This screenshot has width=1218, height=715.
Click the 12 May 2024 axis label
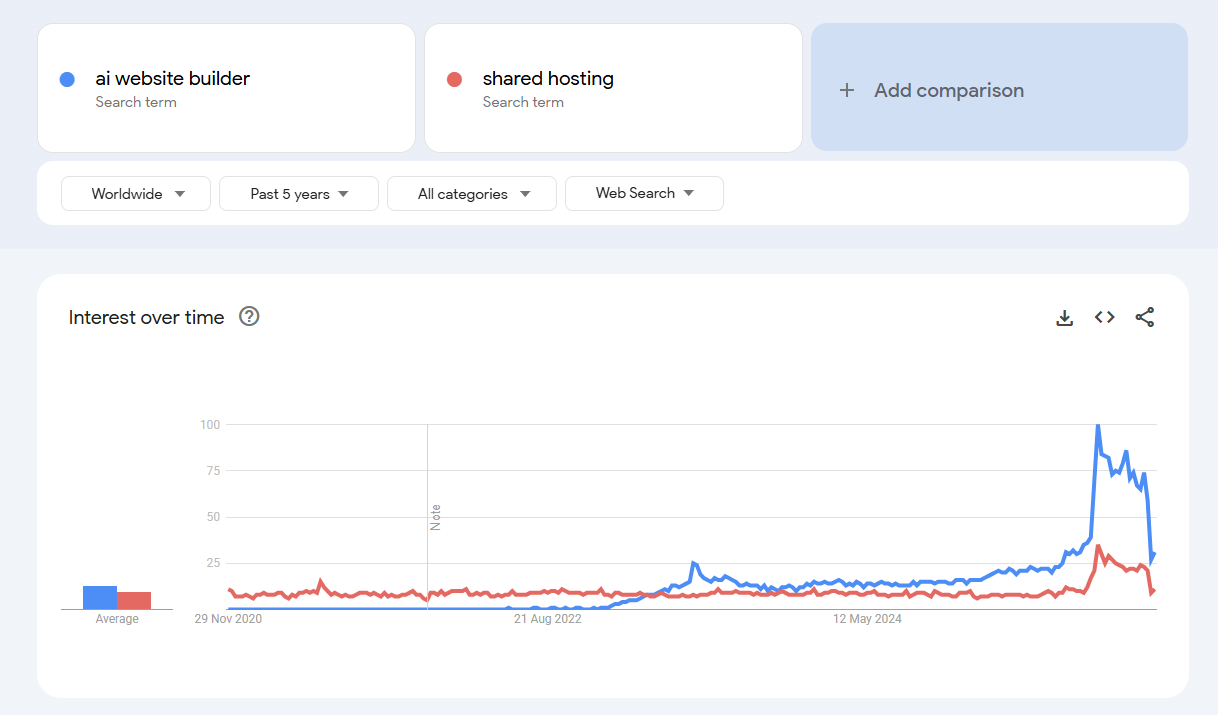click(866, 618)
